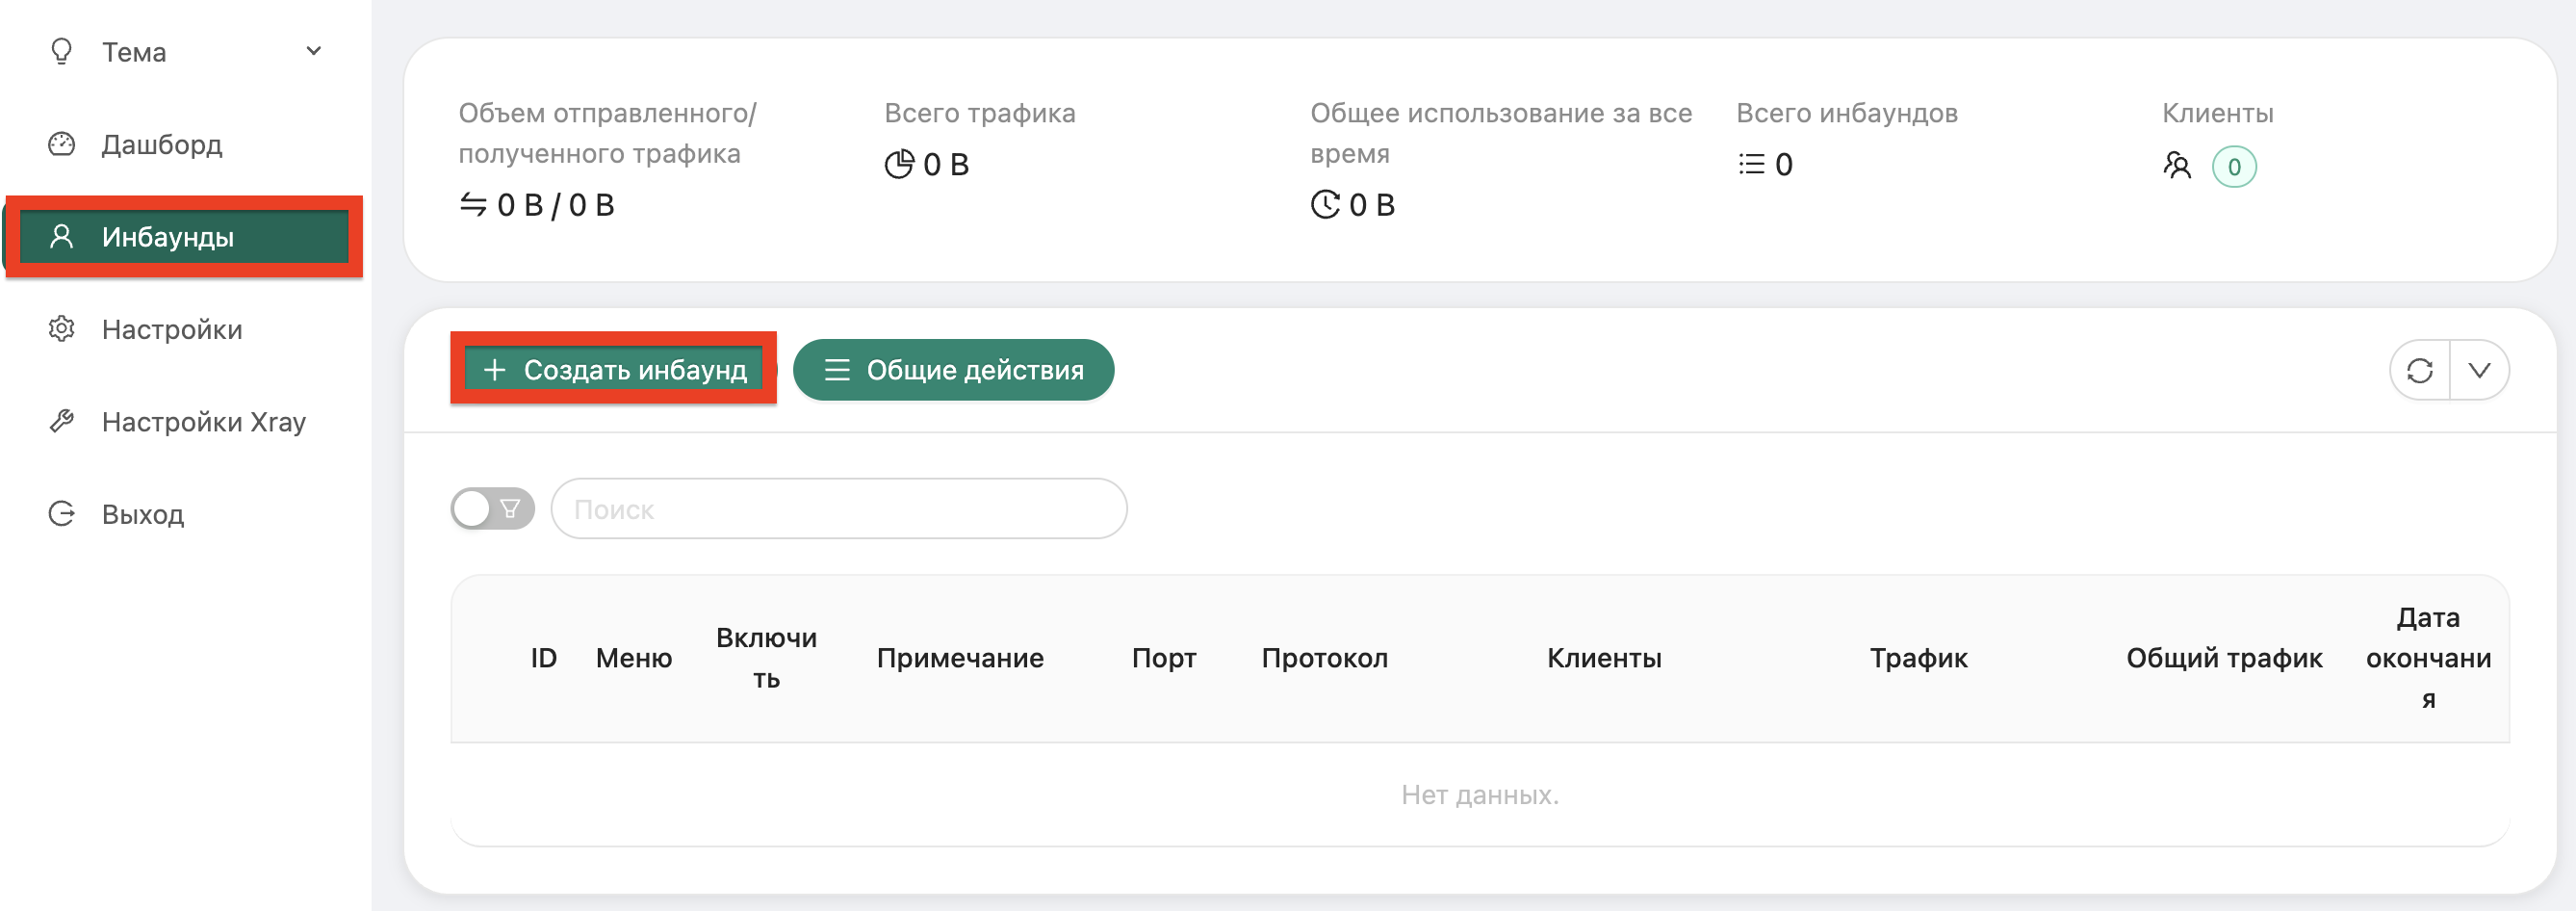Click inside the Поиск search field
The width and height of the screenshot is (2576, 911).
point(838,508)
